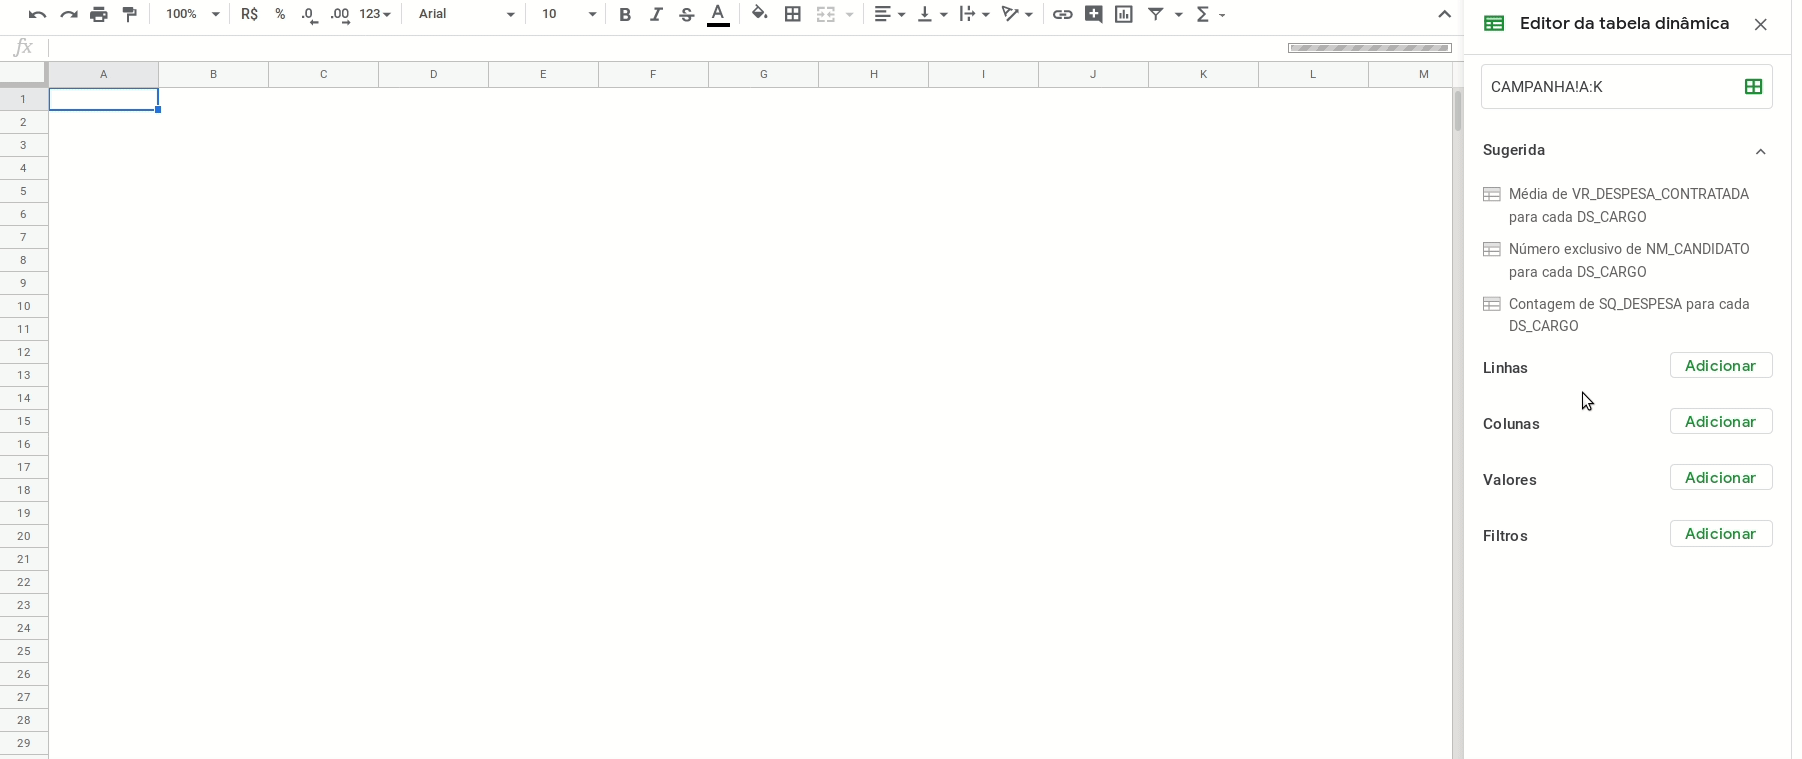The width and height of the screenshot is (1802, 759).
Task: Insert a comment from the toolbar
Action: pos(1094,14)
